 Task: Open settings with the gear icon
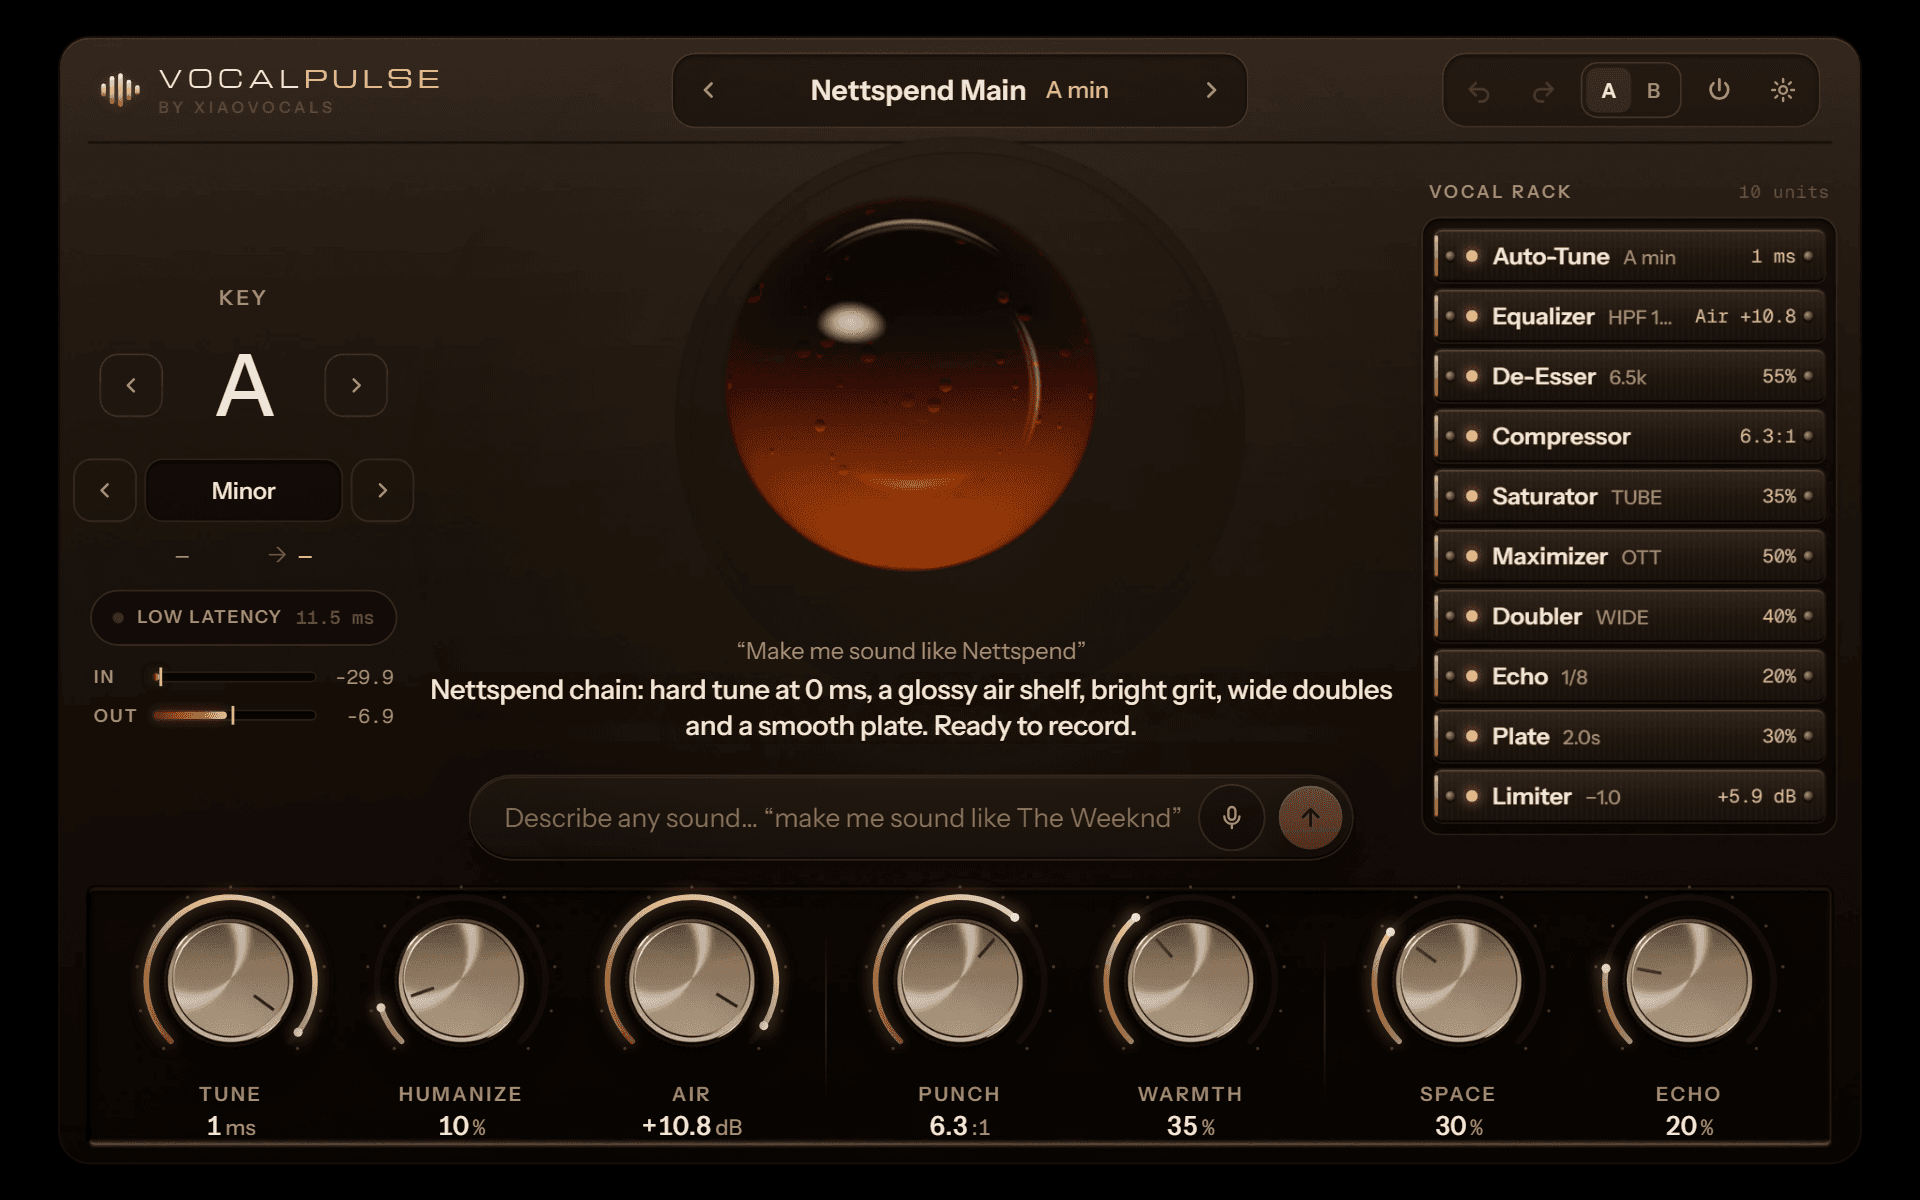[1783, 90]
